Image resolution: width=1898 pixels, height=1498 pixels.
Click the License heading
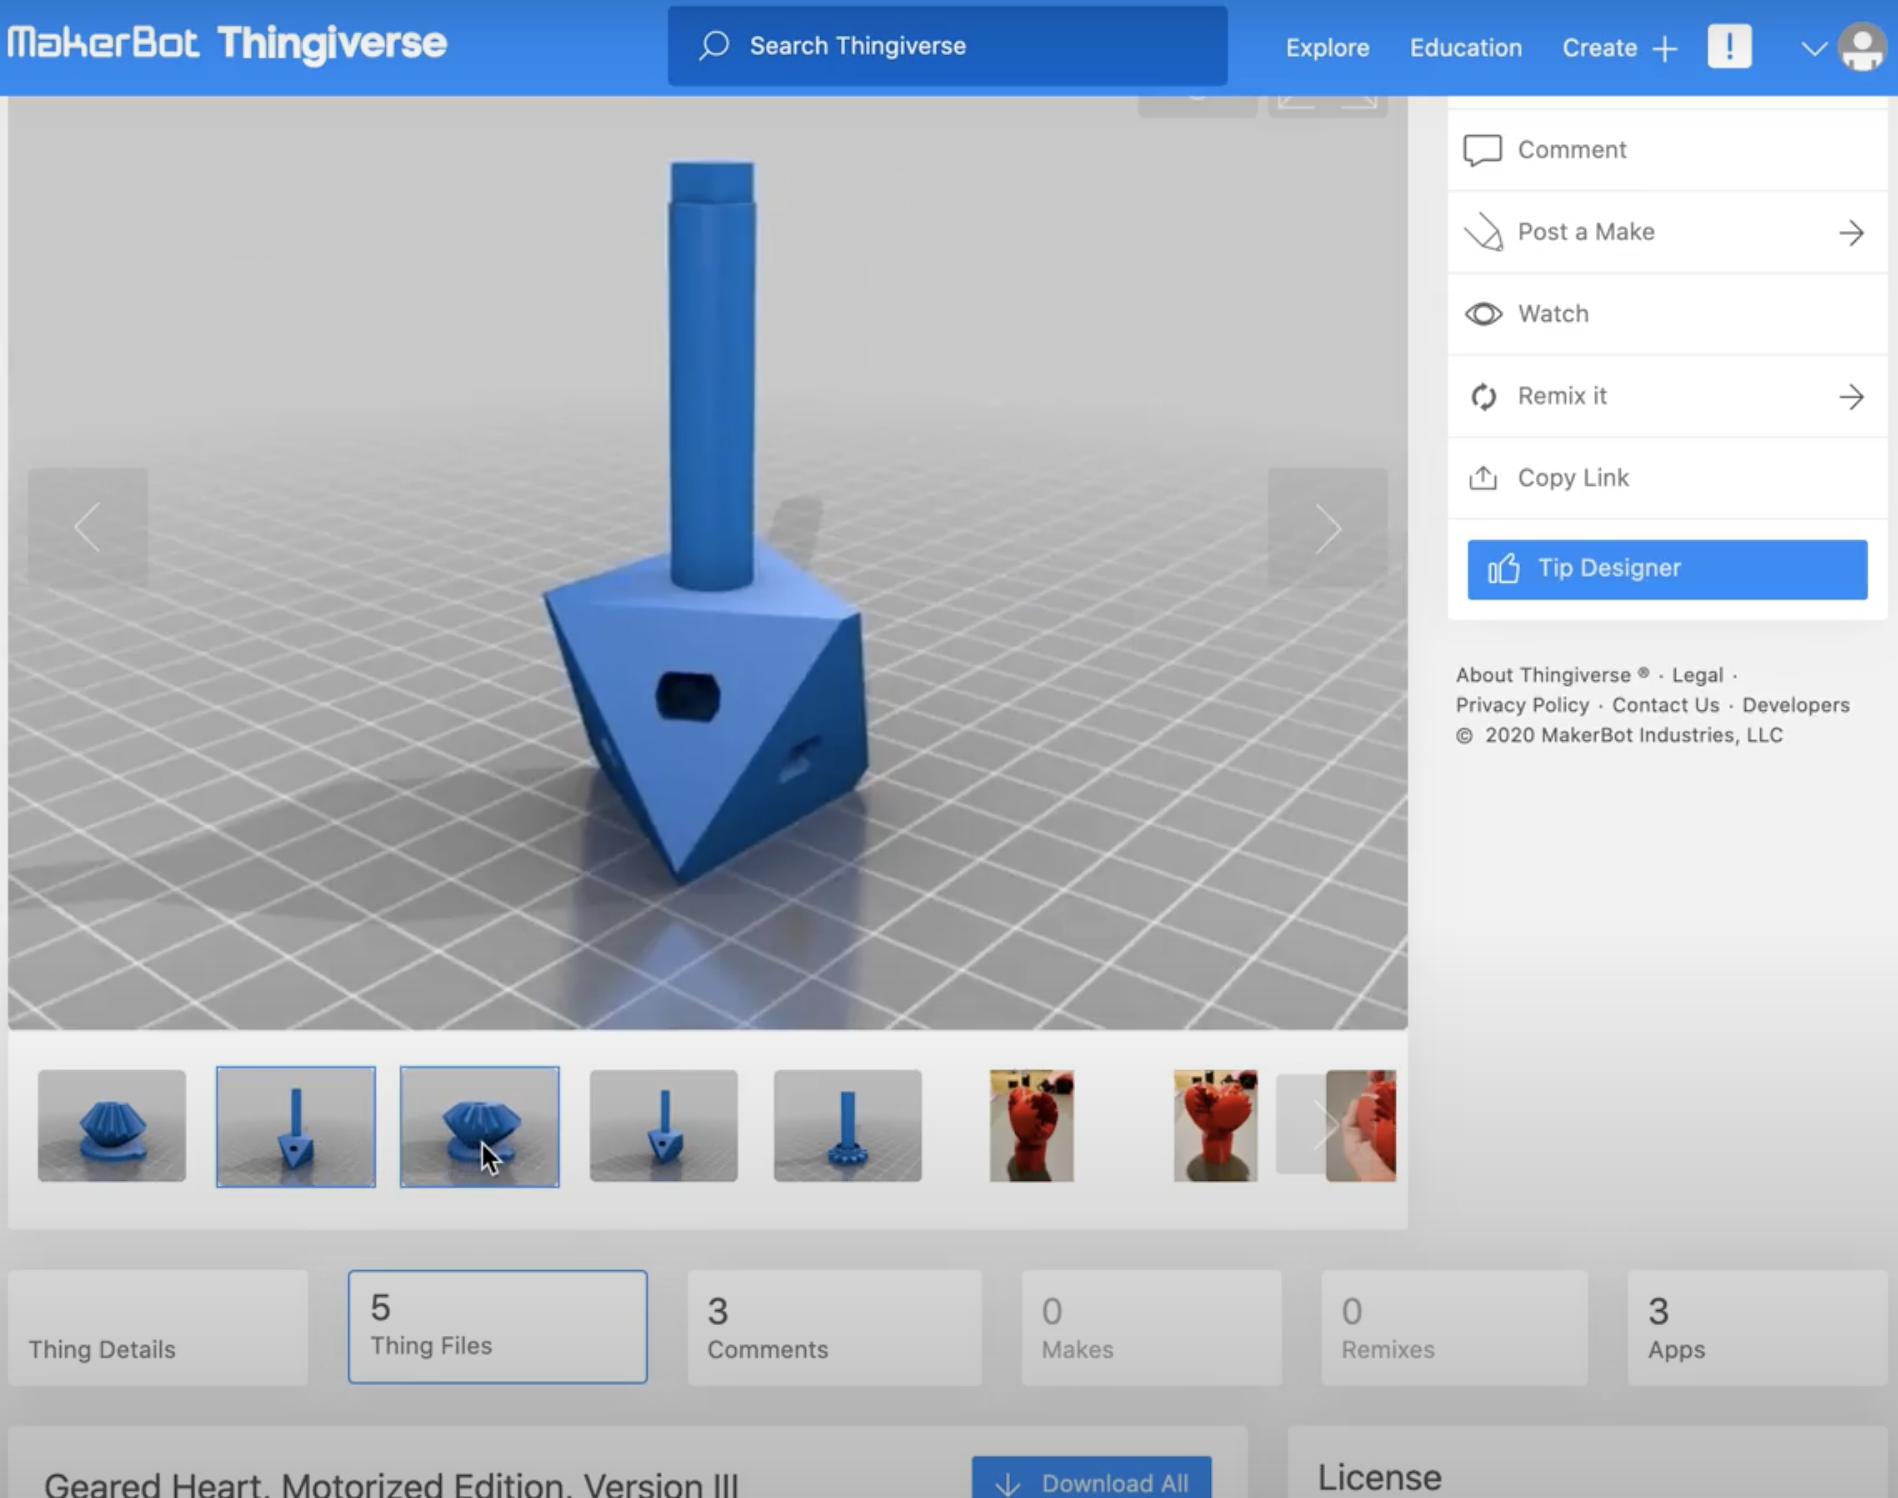pyautogui.click(x=1379, y=1477)
